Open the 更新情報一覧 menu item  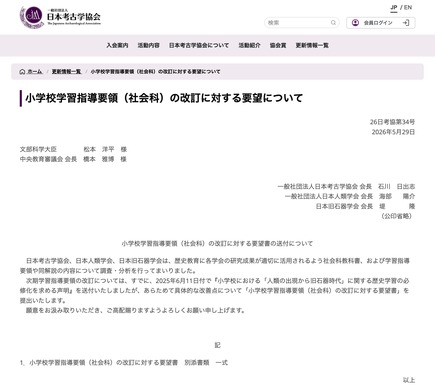tap(312, 45)
